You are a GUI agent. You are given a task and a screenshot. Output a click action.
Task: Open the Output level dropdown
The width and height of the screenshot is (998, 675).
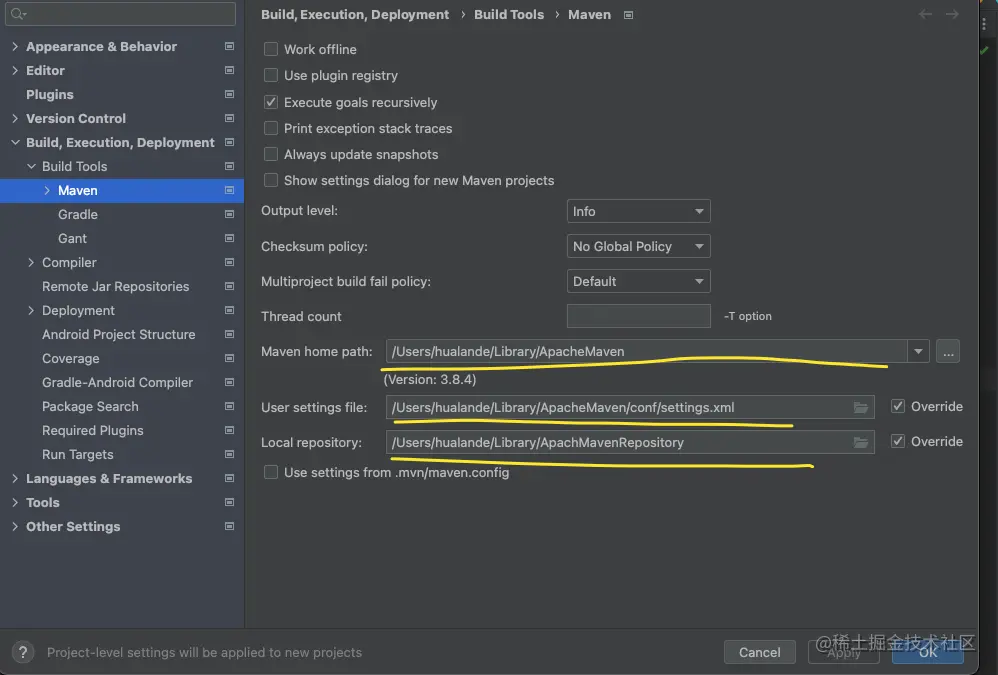point(638,212)
